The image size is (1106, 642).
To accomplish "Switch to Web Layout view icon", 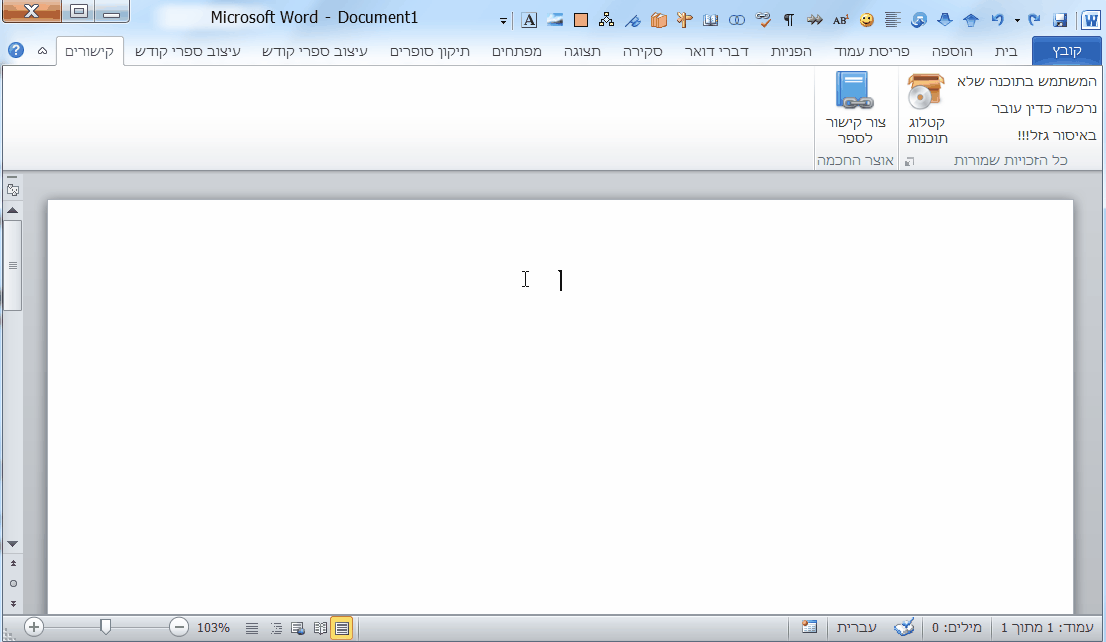I will point(298,628).
